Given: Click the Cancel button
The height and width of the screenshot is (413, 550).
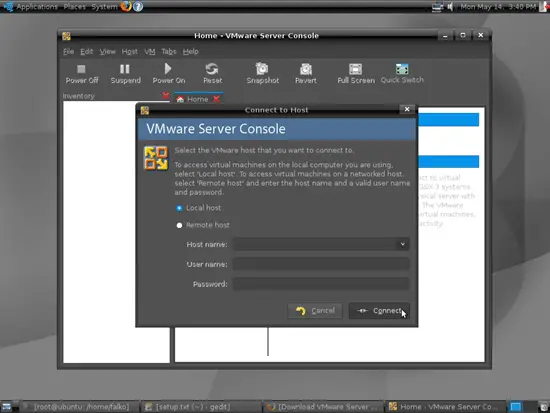Looking at the screenshot, I should click(x=315, y=311).
